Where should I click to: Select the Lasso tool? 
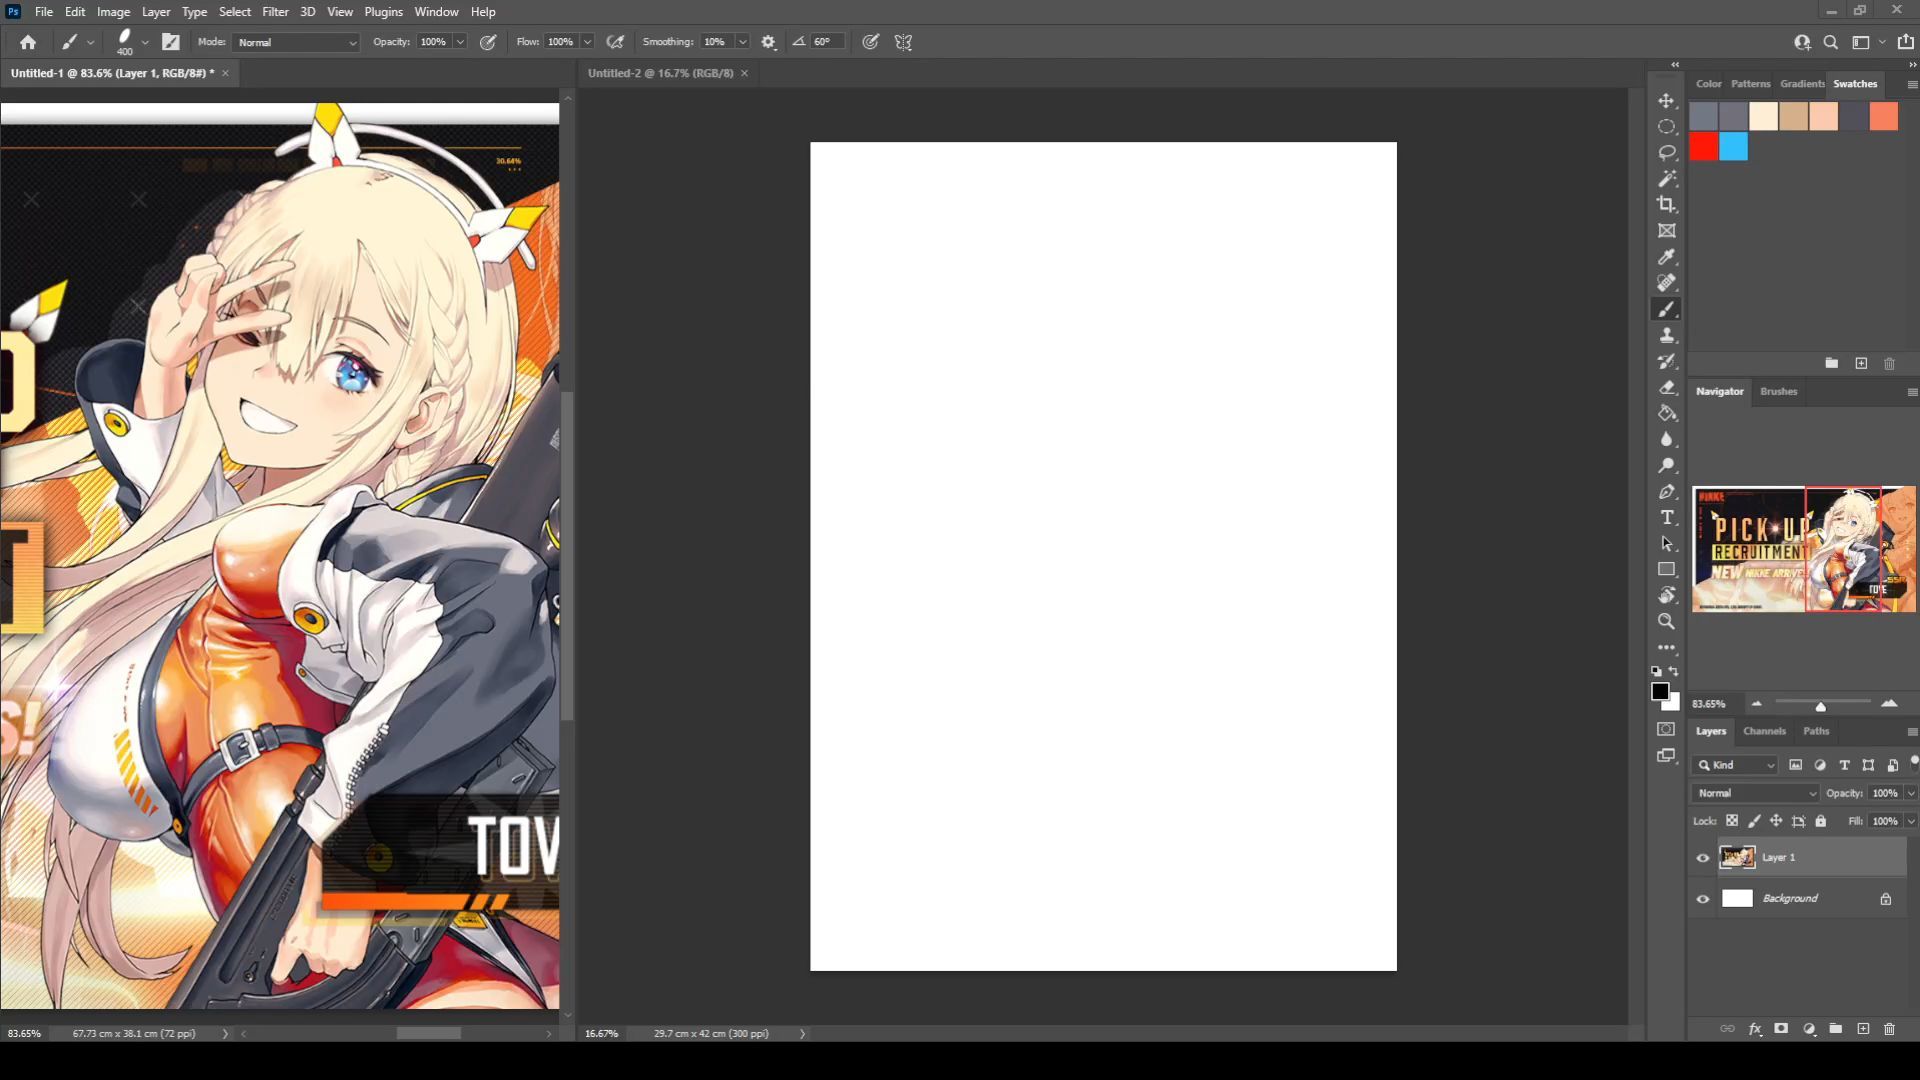click(x=1666, y=153)
